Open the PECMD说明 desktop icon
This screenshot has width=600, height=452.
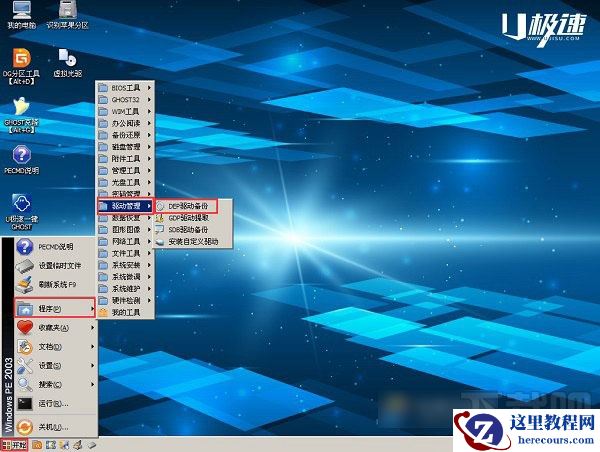21,160
